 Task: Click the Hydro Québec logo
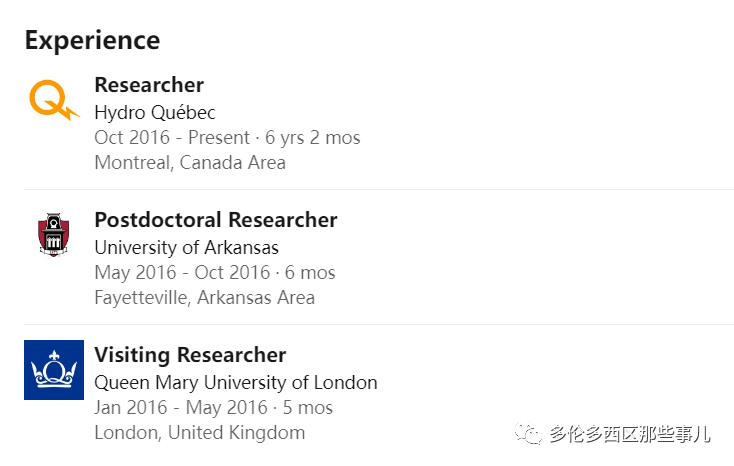[54, 100]
